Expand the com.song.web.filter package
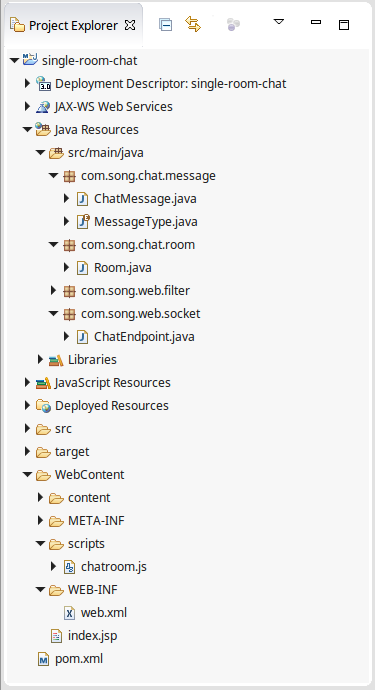Image resolution: width=375 pixels, height=690 pixels. pyautogui.click(x=54, y=290)
